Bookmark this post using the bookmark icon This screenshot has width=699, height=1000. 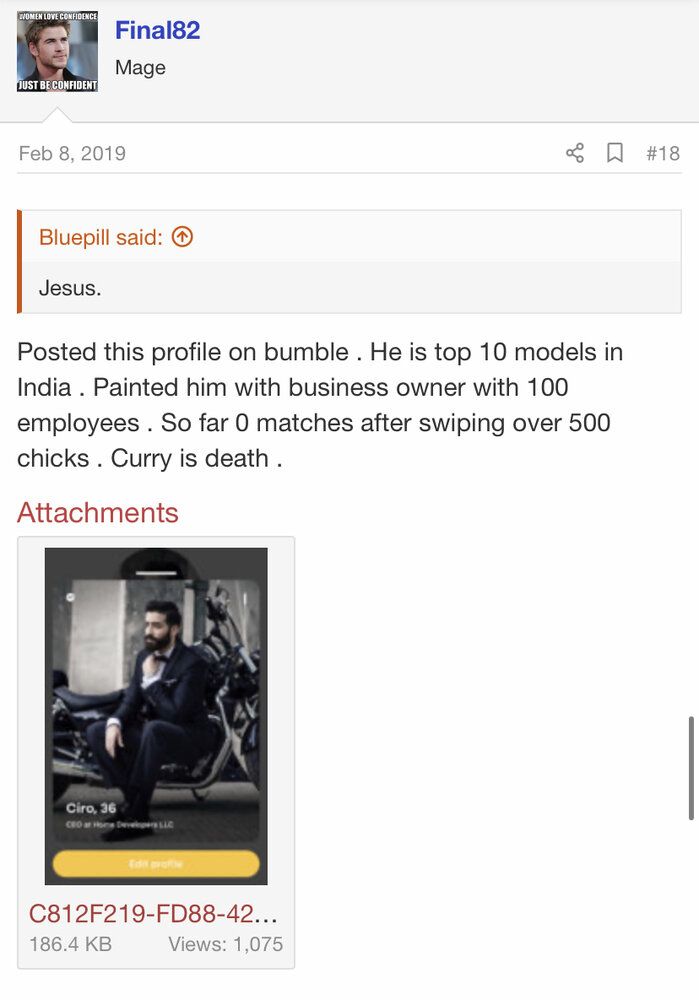click(615, 153)
